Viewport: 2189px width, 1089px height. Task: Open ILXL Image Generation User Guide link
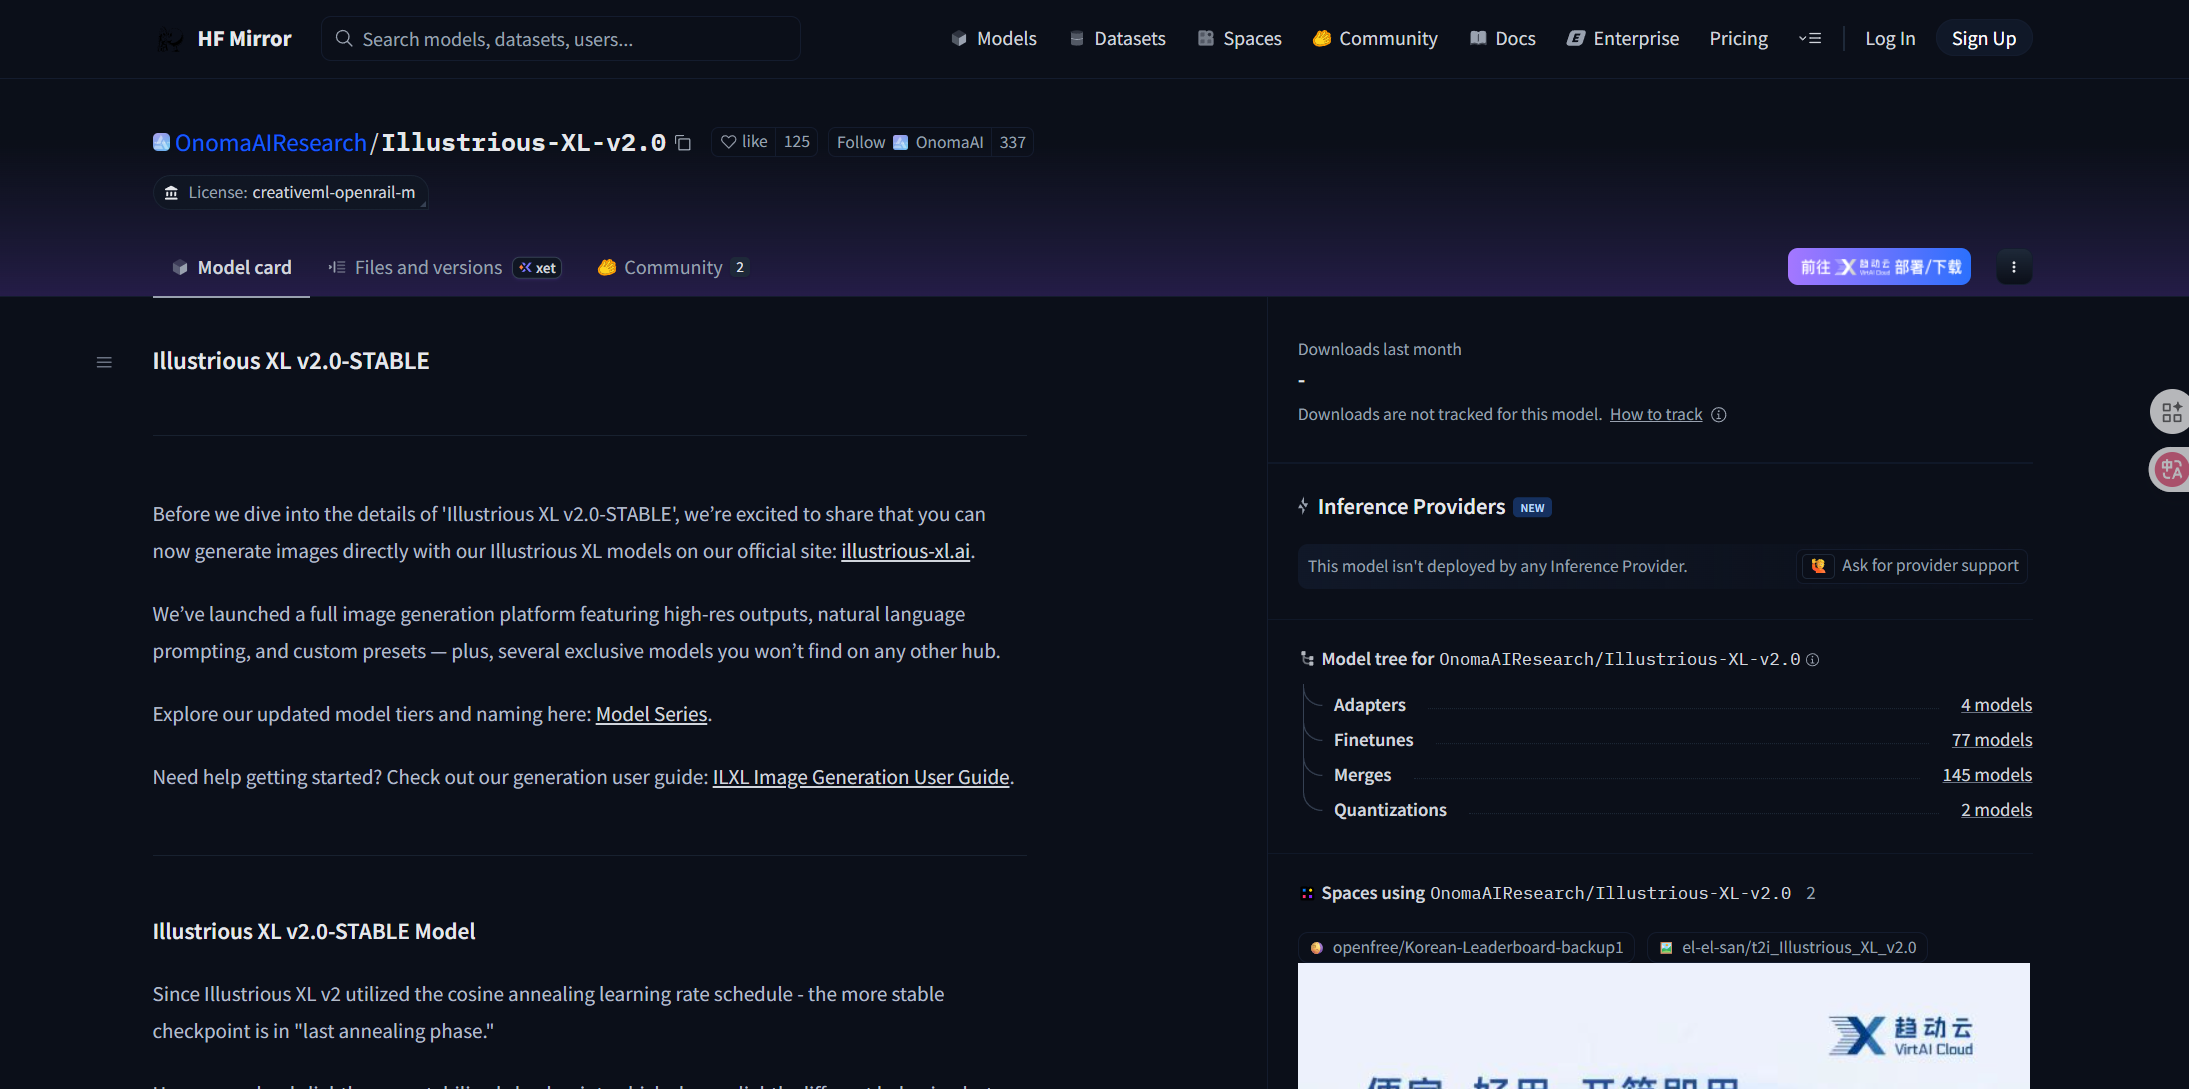tap(861, 778)
